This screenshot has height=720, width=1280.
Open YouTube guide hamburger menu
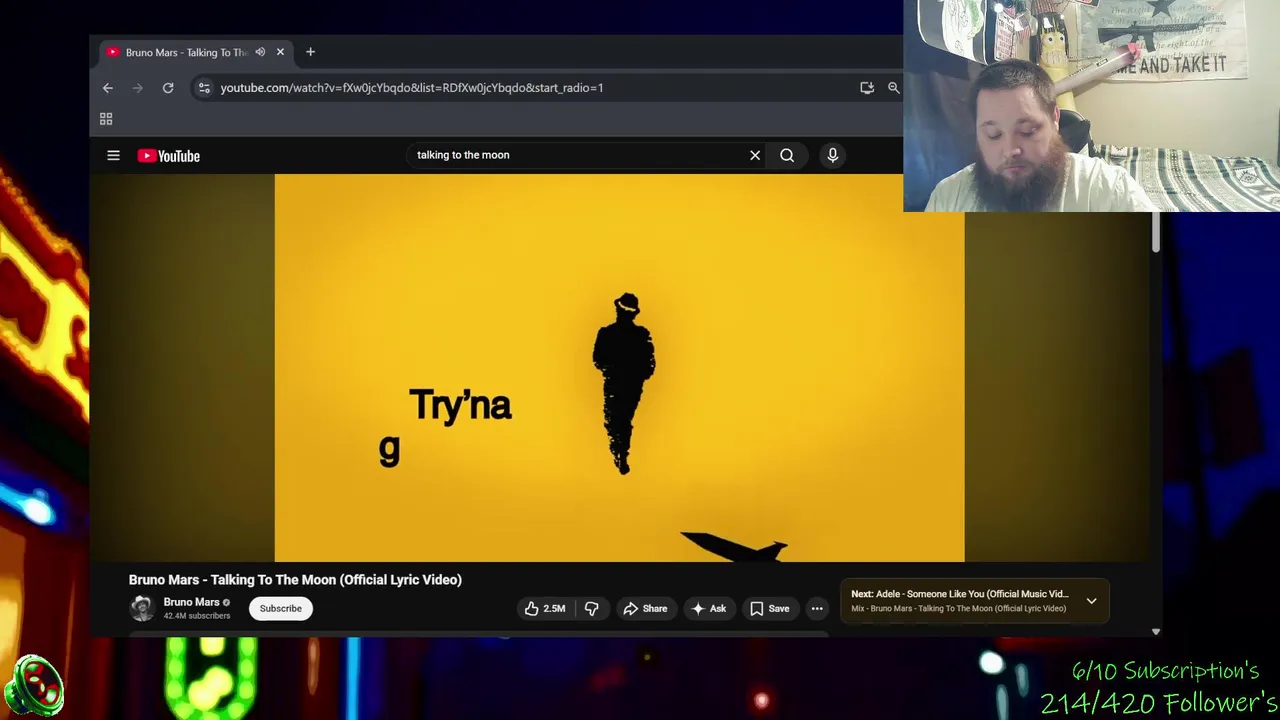(x=114, y=156)
